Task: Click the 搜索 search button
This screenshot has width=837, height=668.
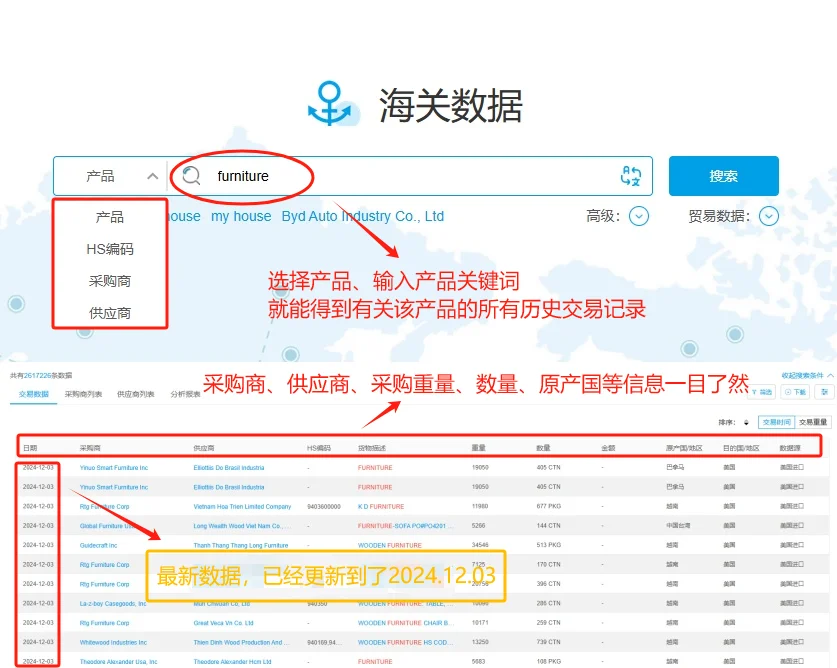Action: tap(723, 175)
